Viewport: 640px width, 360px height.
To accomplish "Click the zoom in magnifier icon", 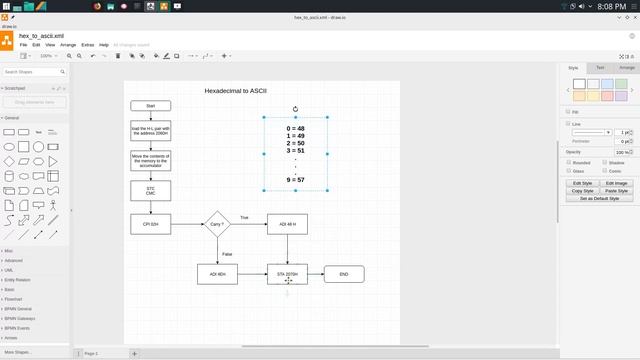I will pyautogui.click(x=69, y=56).
